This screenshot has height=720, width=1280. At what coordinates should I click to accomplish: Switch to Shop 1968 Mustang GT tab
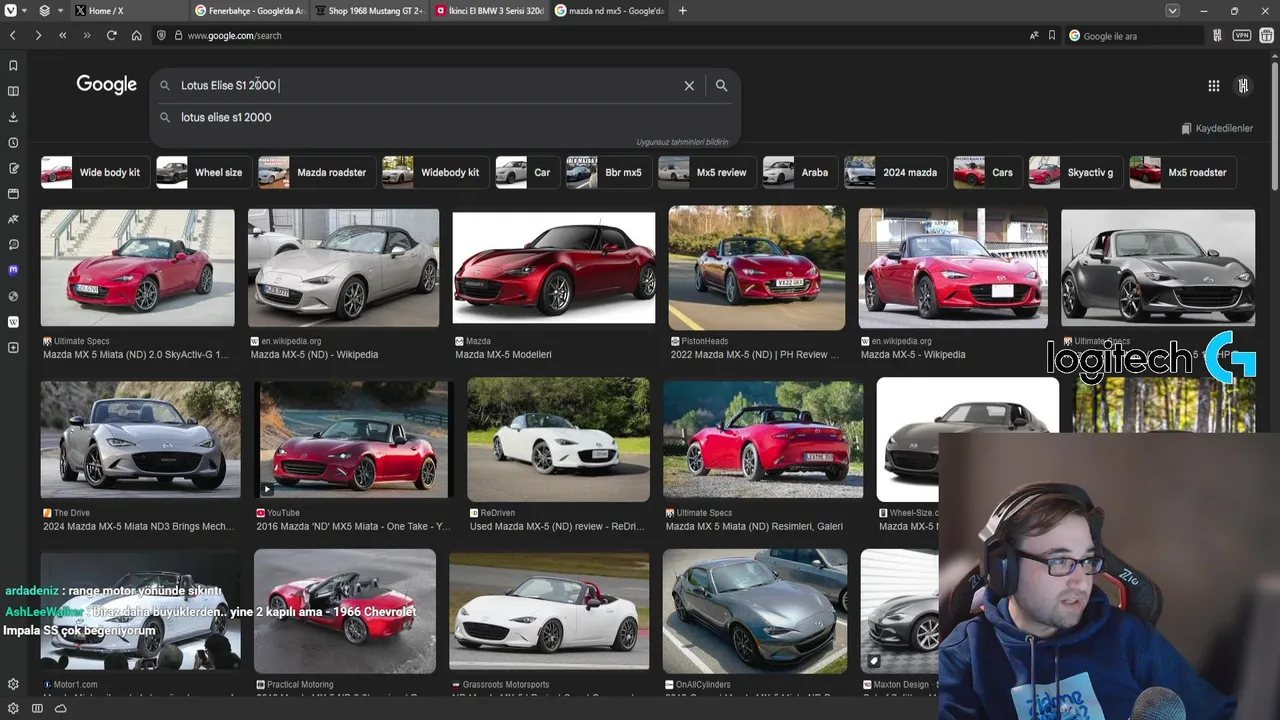368,11
